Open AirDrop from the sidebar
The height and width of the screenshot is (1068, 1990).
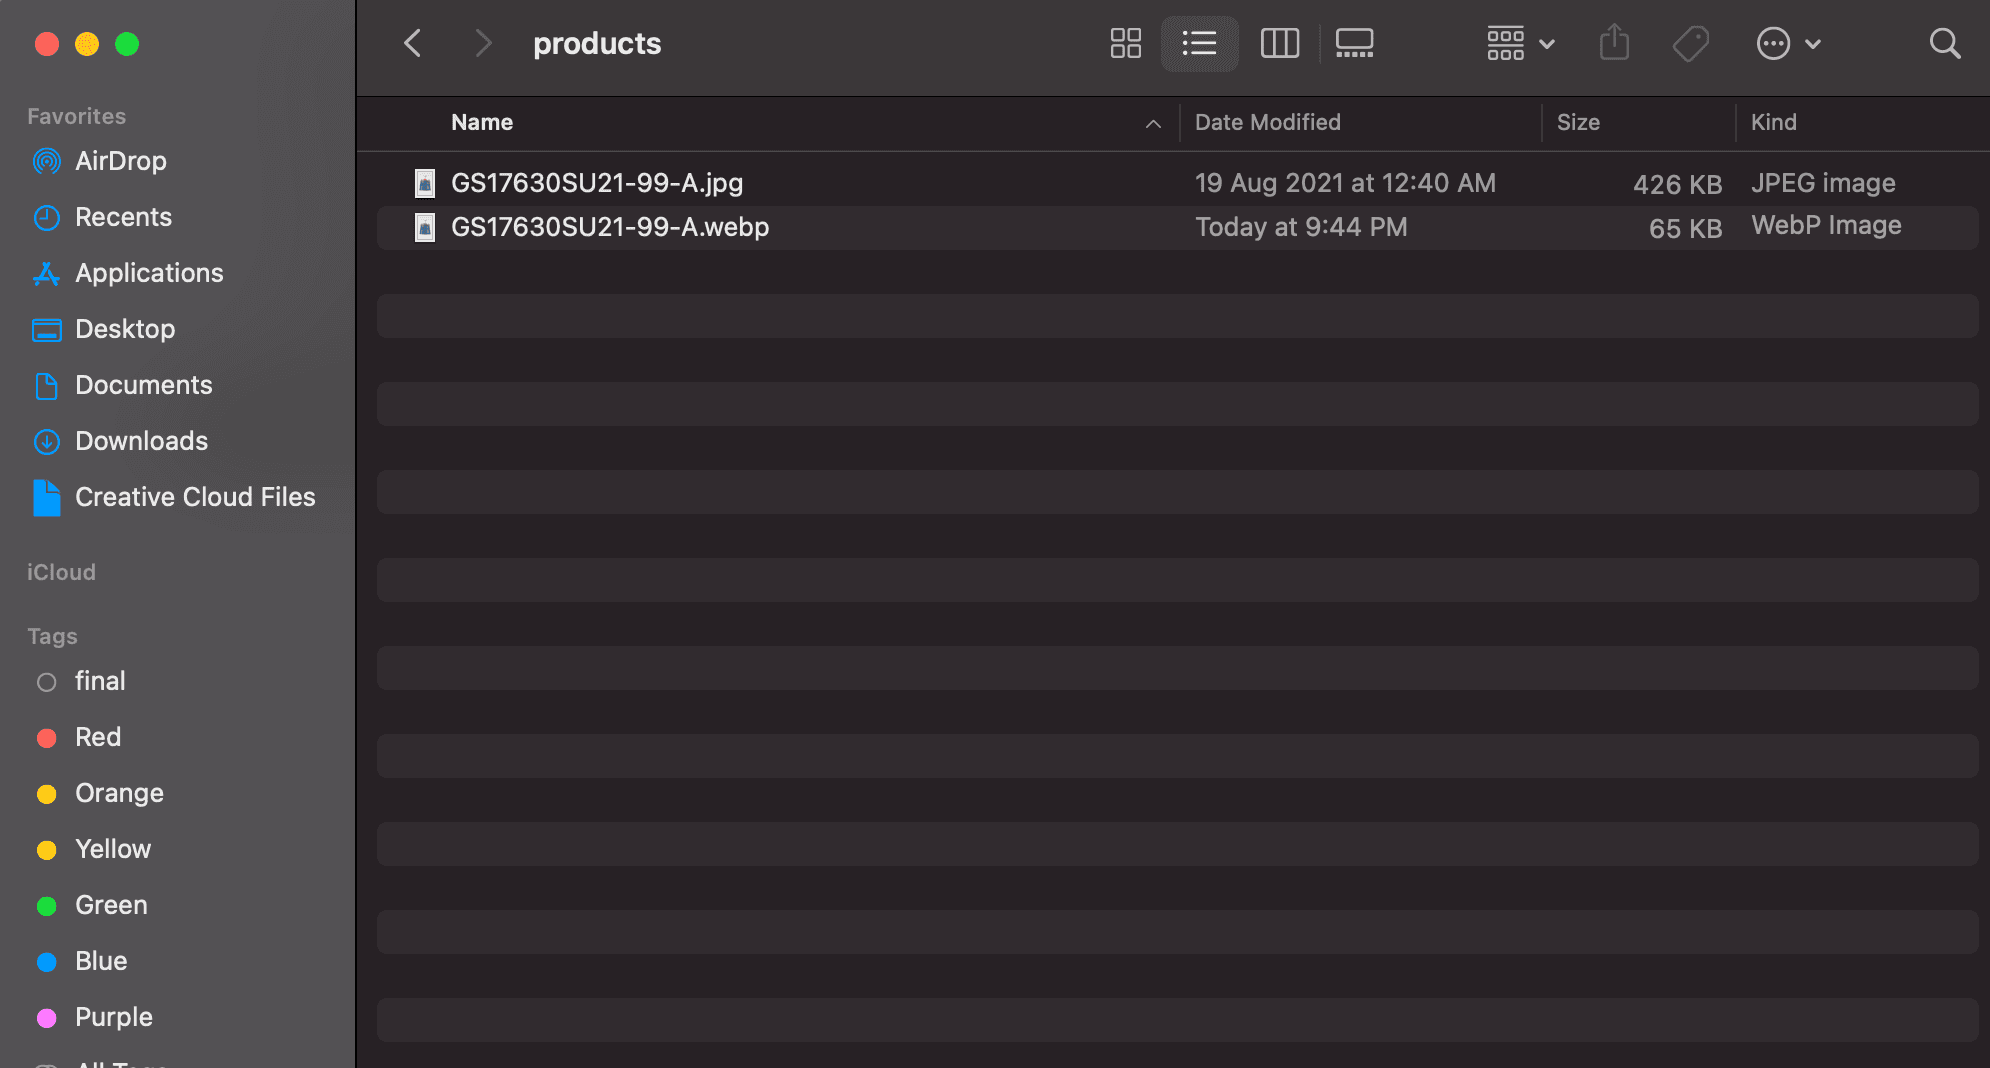(x=120, y=161)
